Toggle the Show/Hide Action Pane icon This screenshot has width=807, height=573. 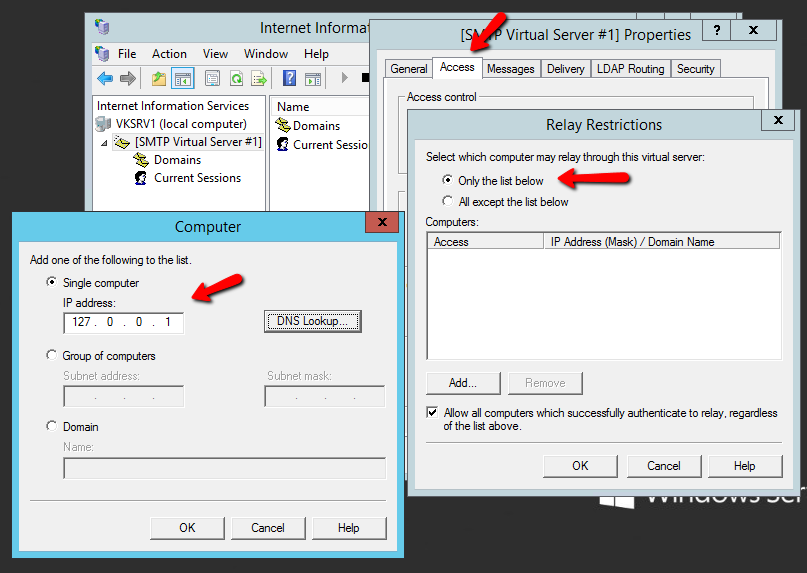313,79
